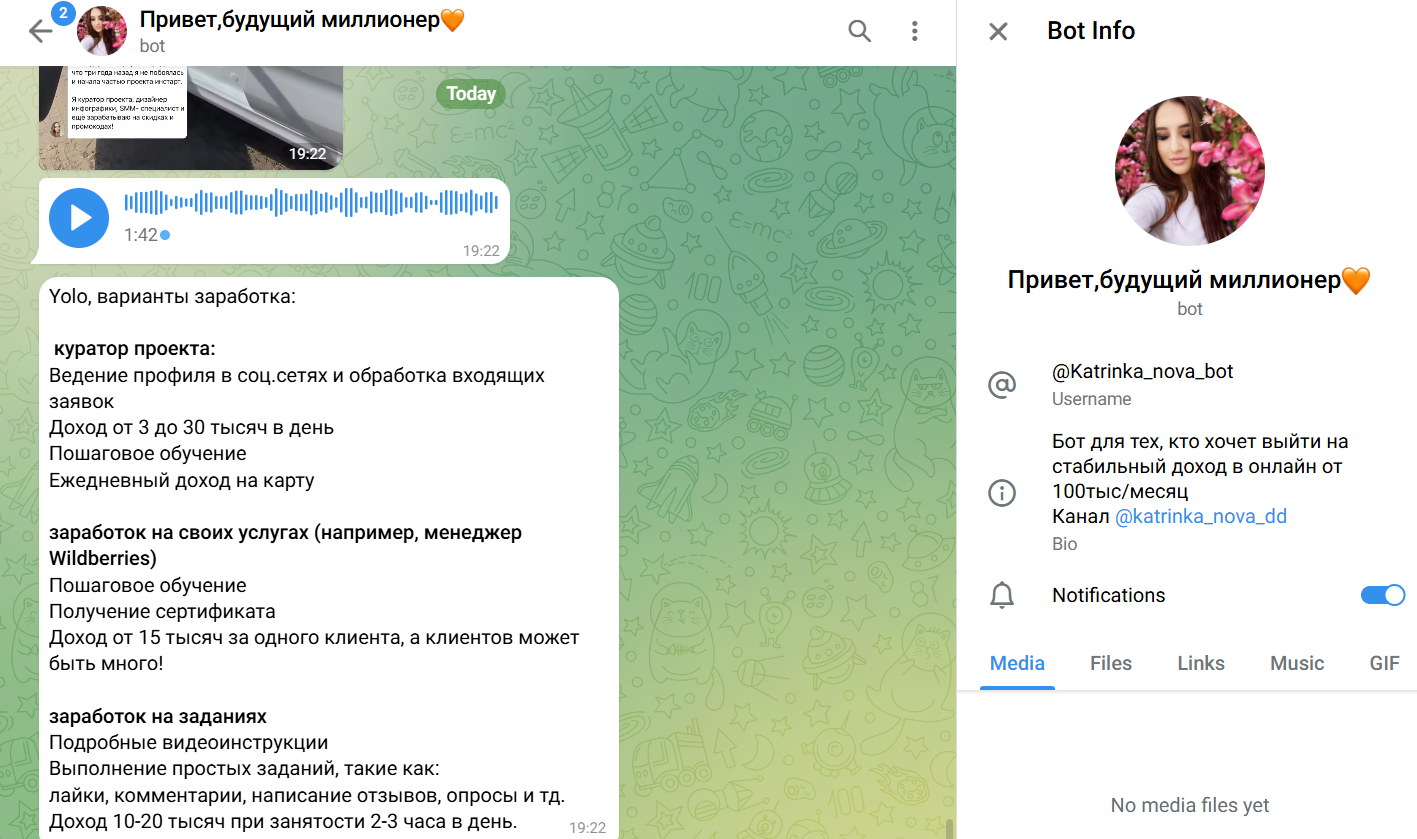Open search in this chat
This screenshot has height=839, width=1417.
coord(860,31)
